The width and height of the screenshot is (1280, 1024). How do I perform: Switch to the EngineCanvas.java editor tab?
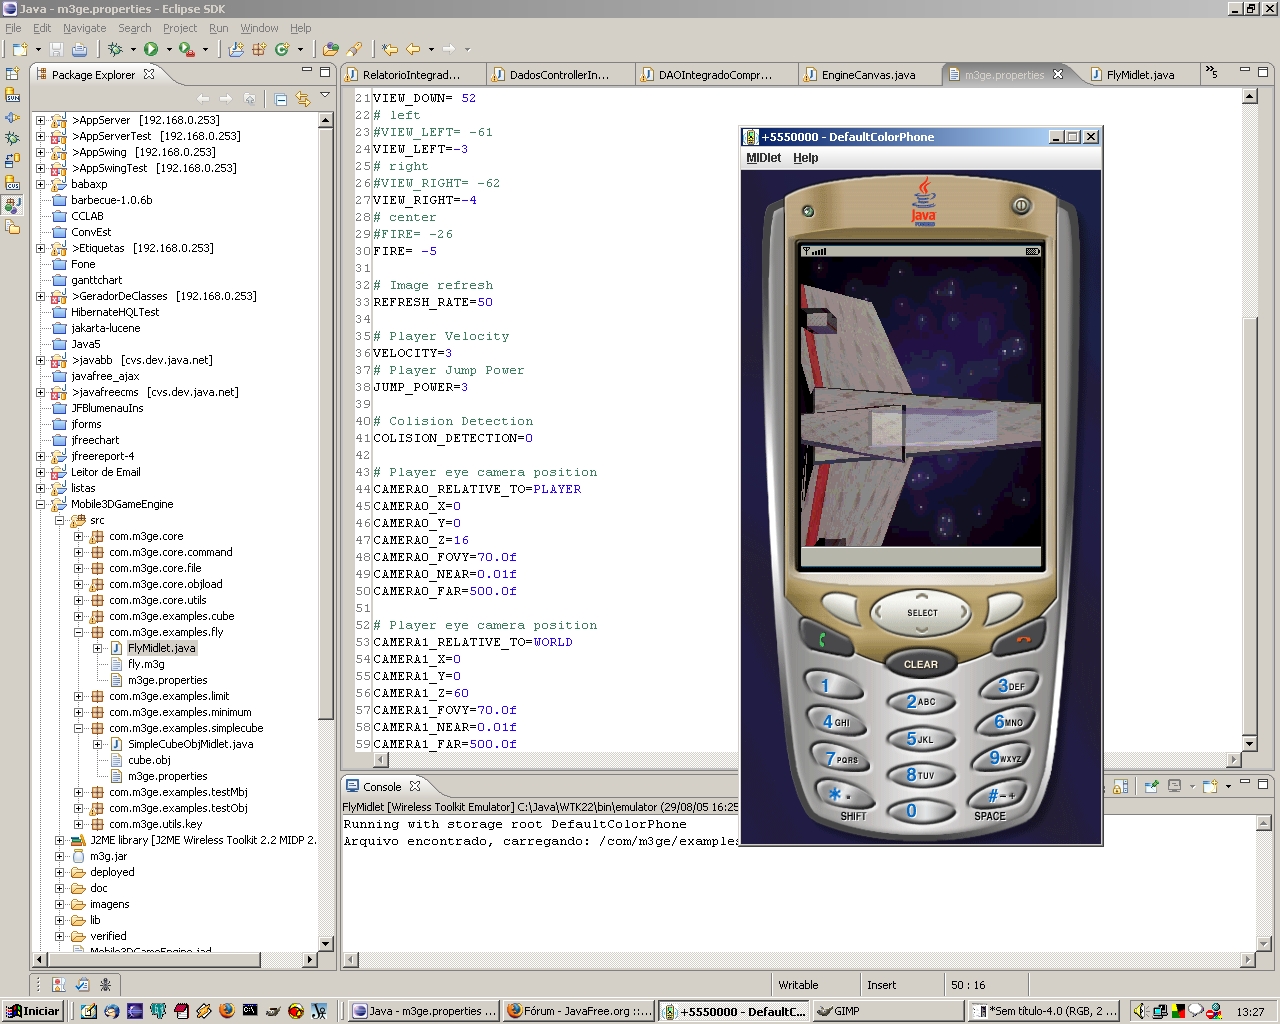(868, 75)
